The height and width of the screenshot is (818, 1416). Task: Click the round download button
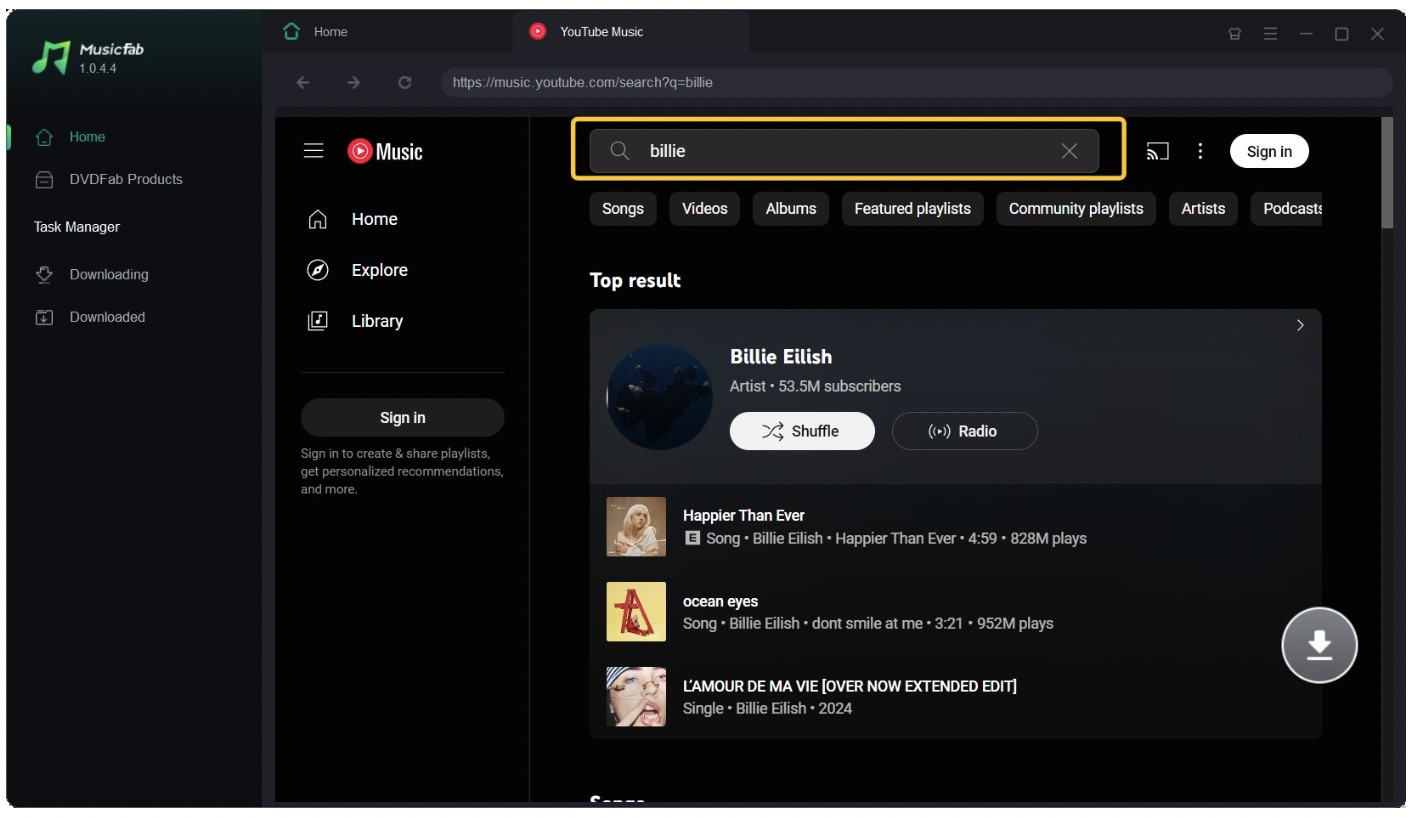pyautogui.click(x=1319, y=645)
